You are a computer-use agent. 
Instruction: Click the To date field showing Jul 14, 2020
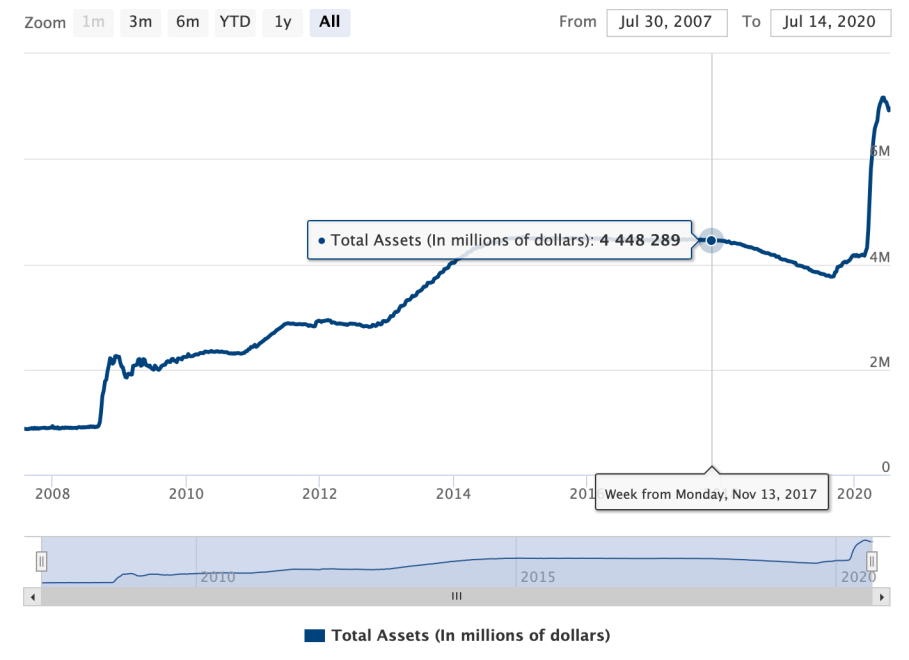pyautogui.click(x=830, y=22)
